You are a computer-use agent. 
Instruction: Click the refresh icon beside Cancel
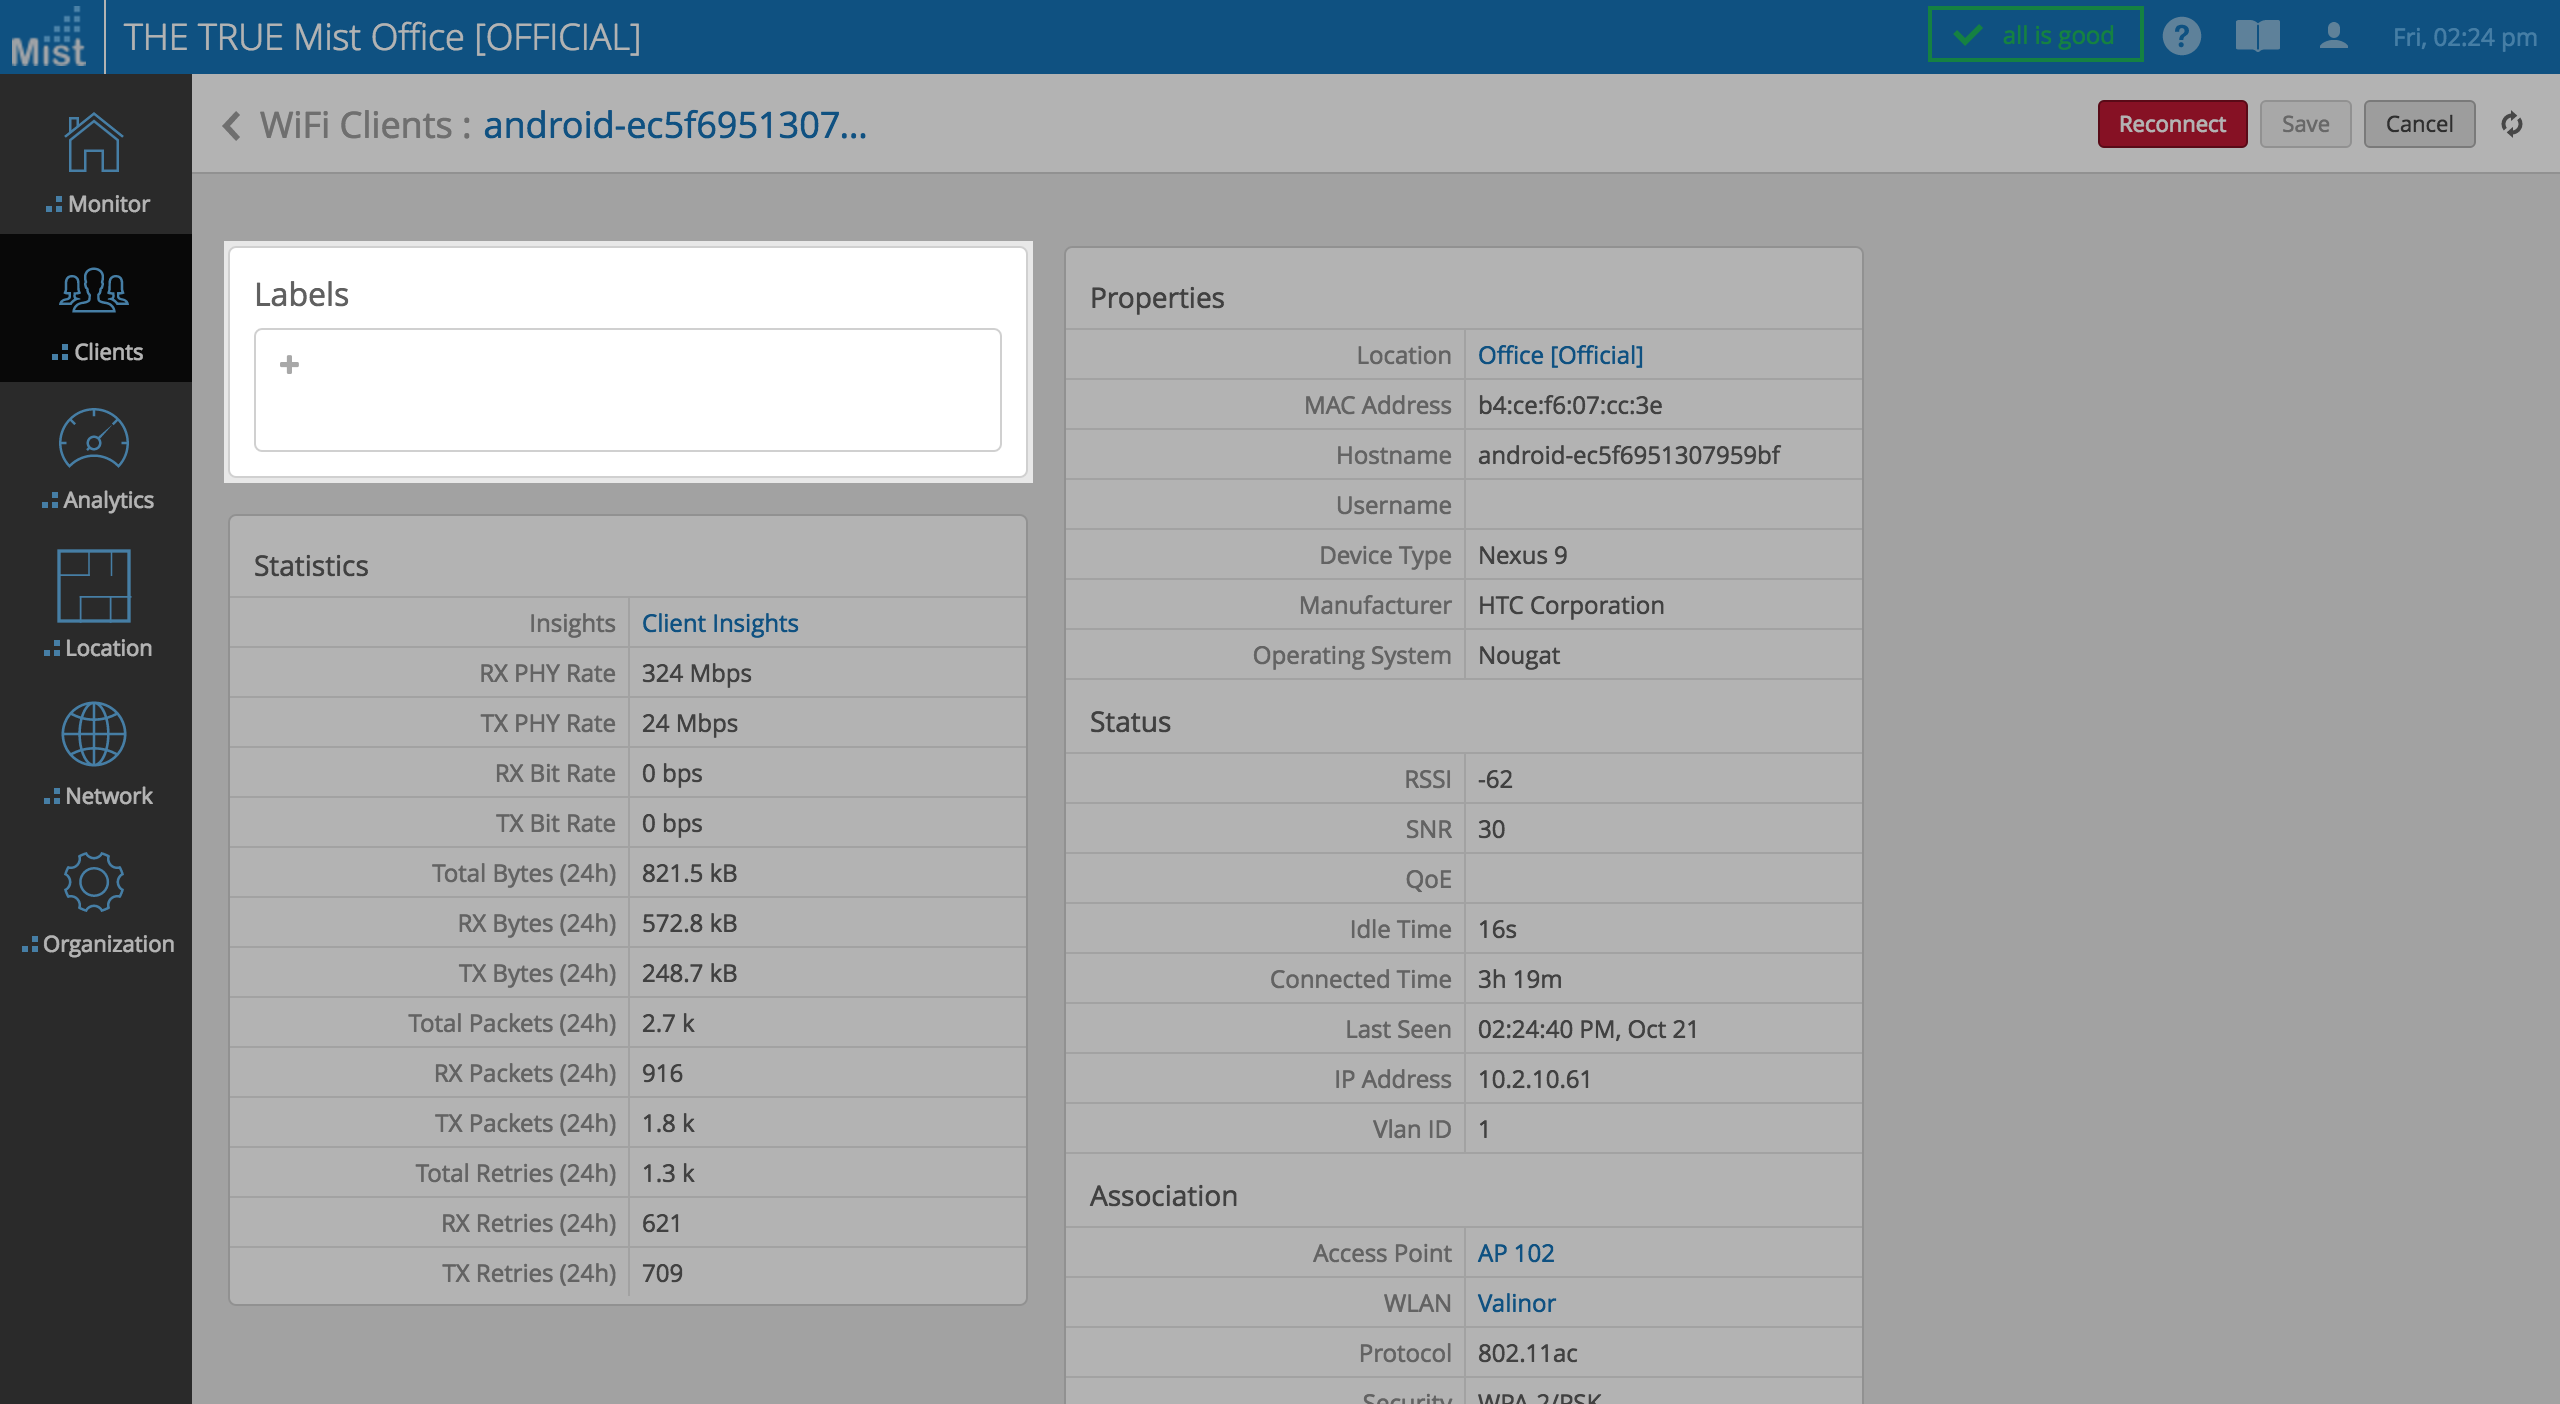tap(2511, 124)
